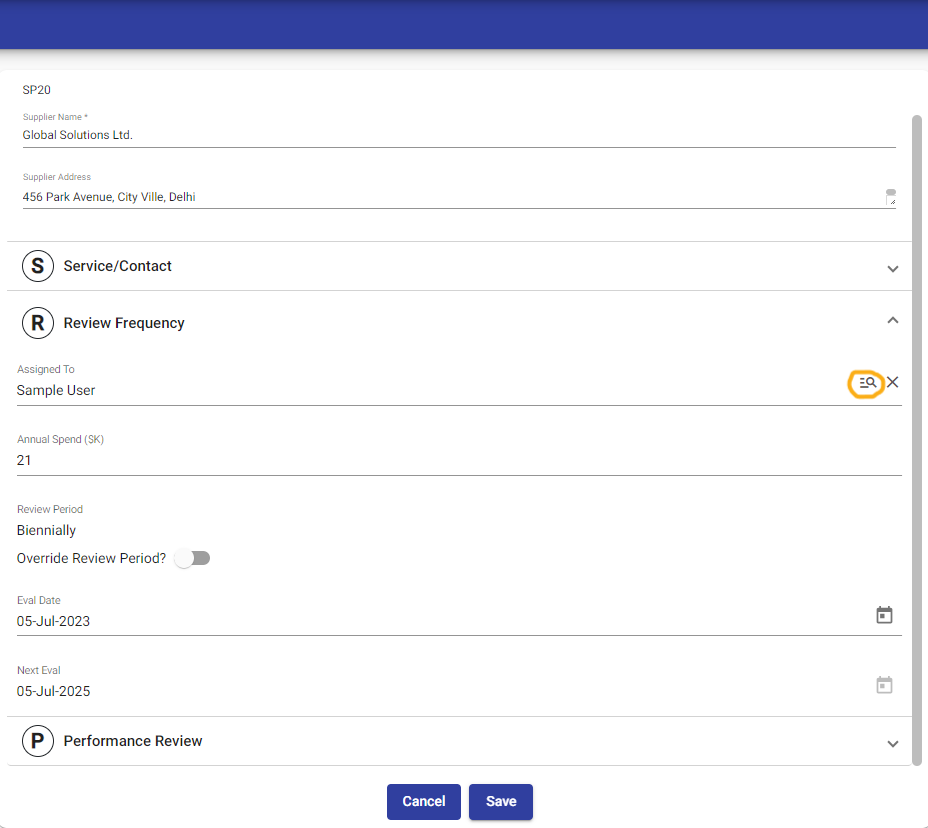This screenshot has width=928, height=828.
Task: Click the circled S Service/Contact icon
Action: coord(38,266)
